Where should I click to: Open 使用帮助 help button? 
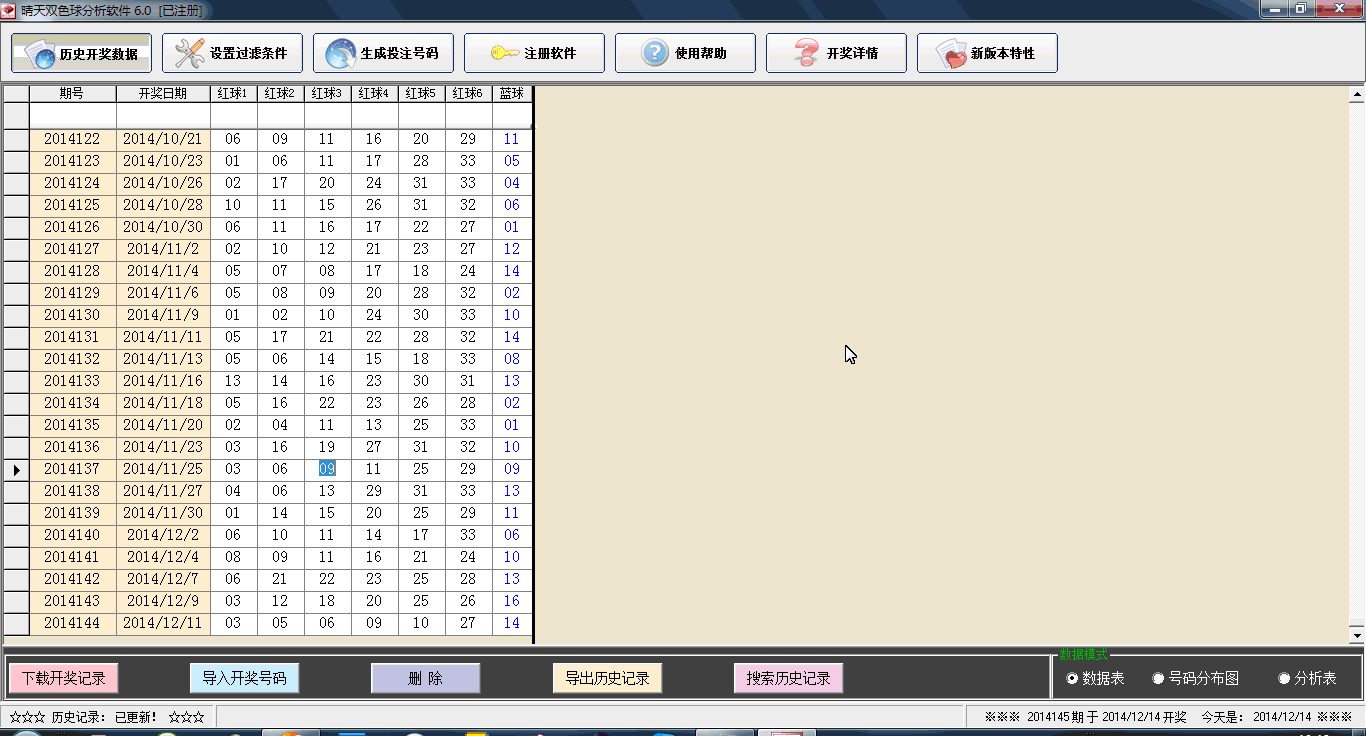tap(685, 53)
